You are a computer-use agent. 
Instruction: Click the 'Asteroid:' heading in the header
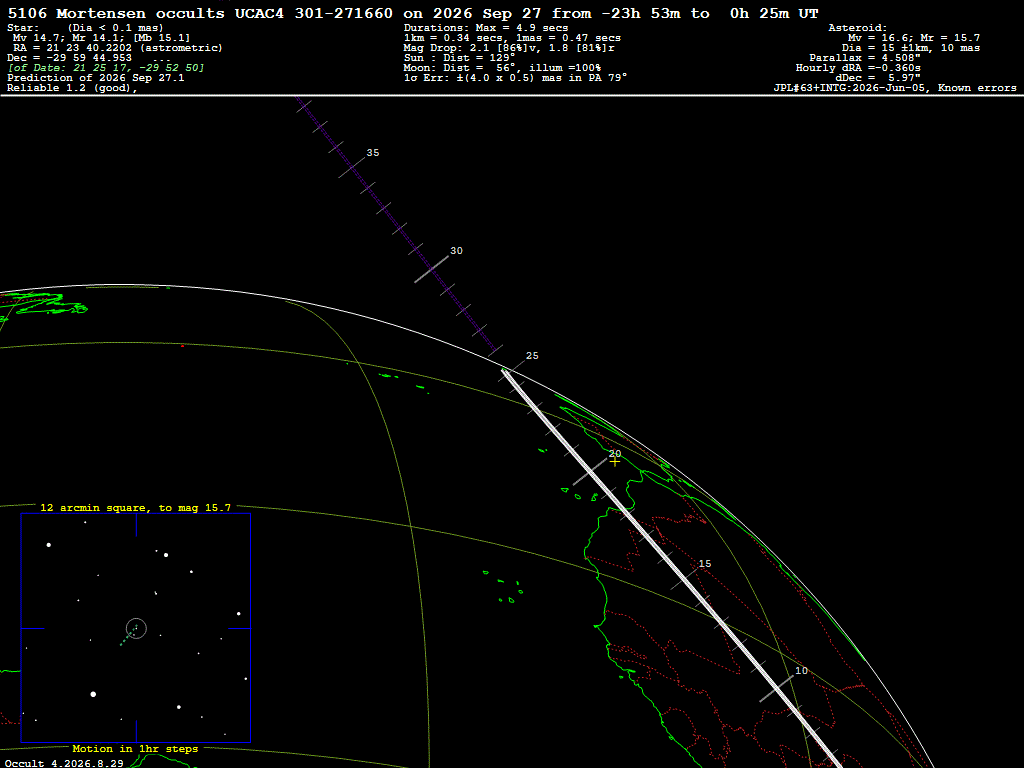coord(857,28)
